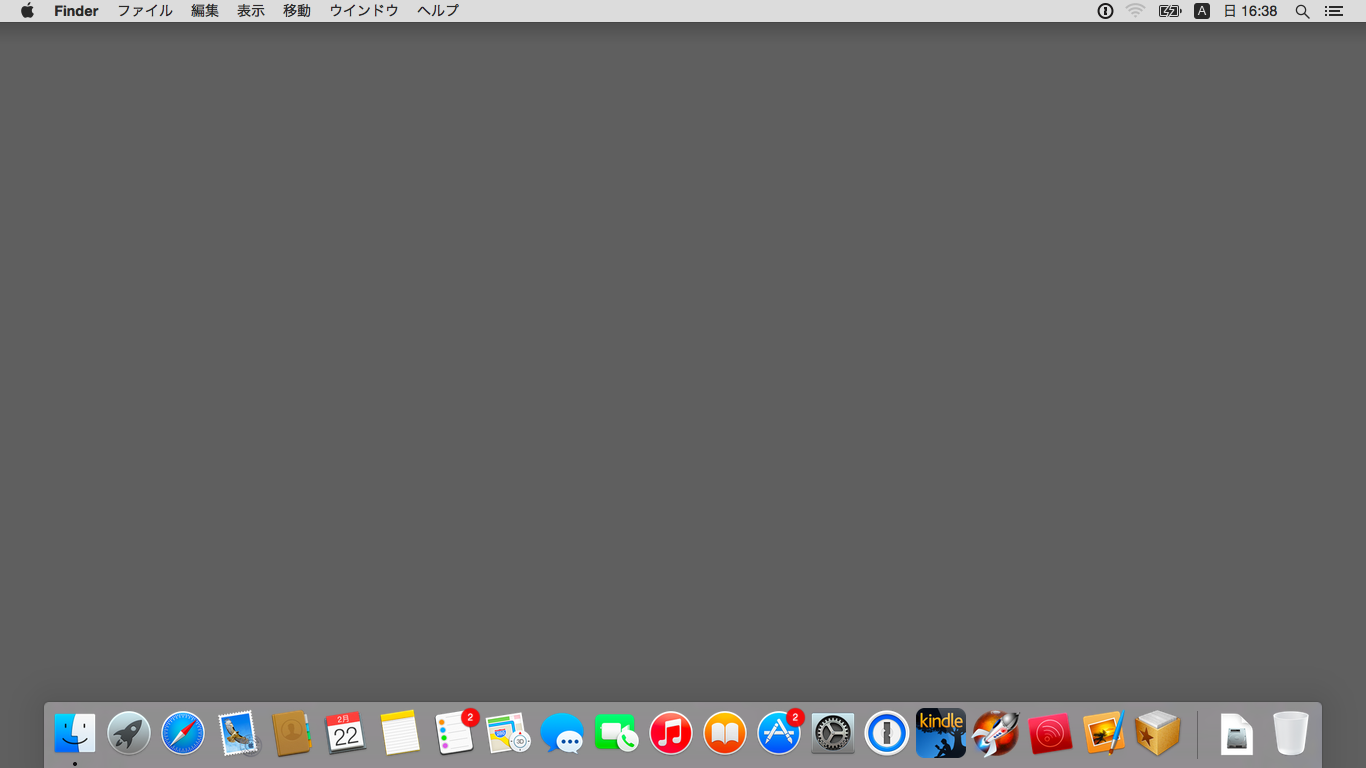Launch Safari from the Dock
The image size is (1366, 768).
click(183, 733)
